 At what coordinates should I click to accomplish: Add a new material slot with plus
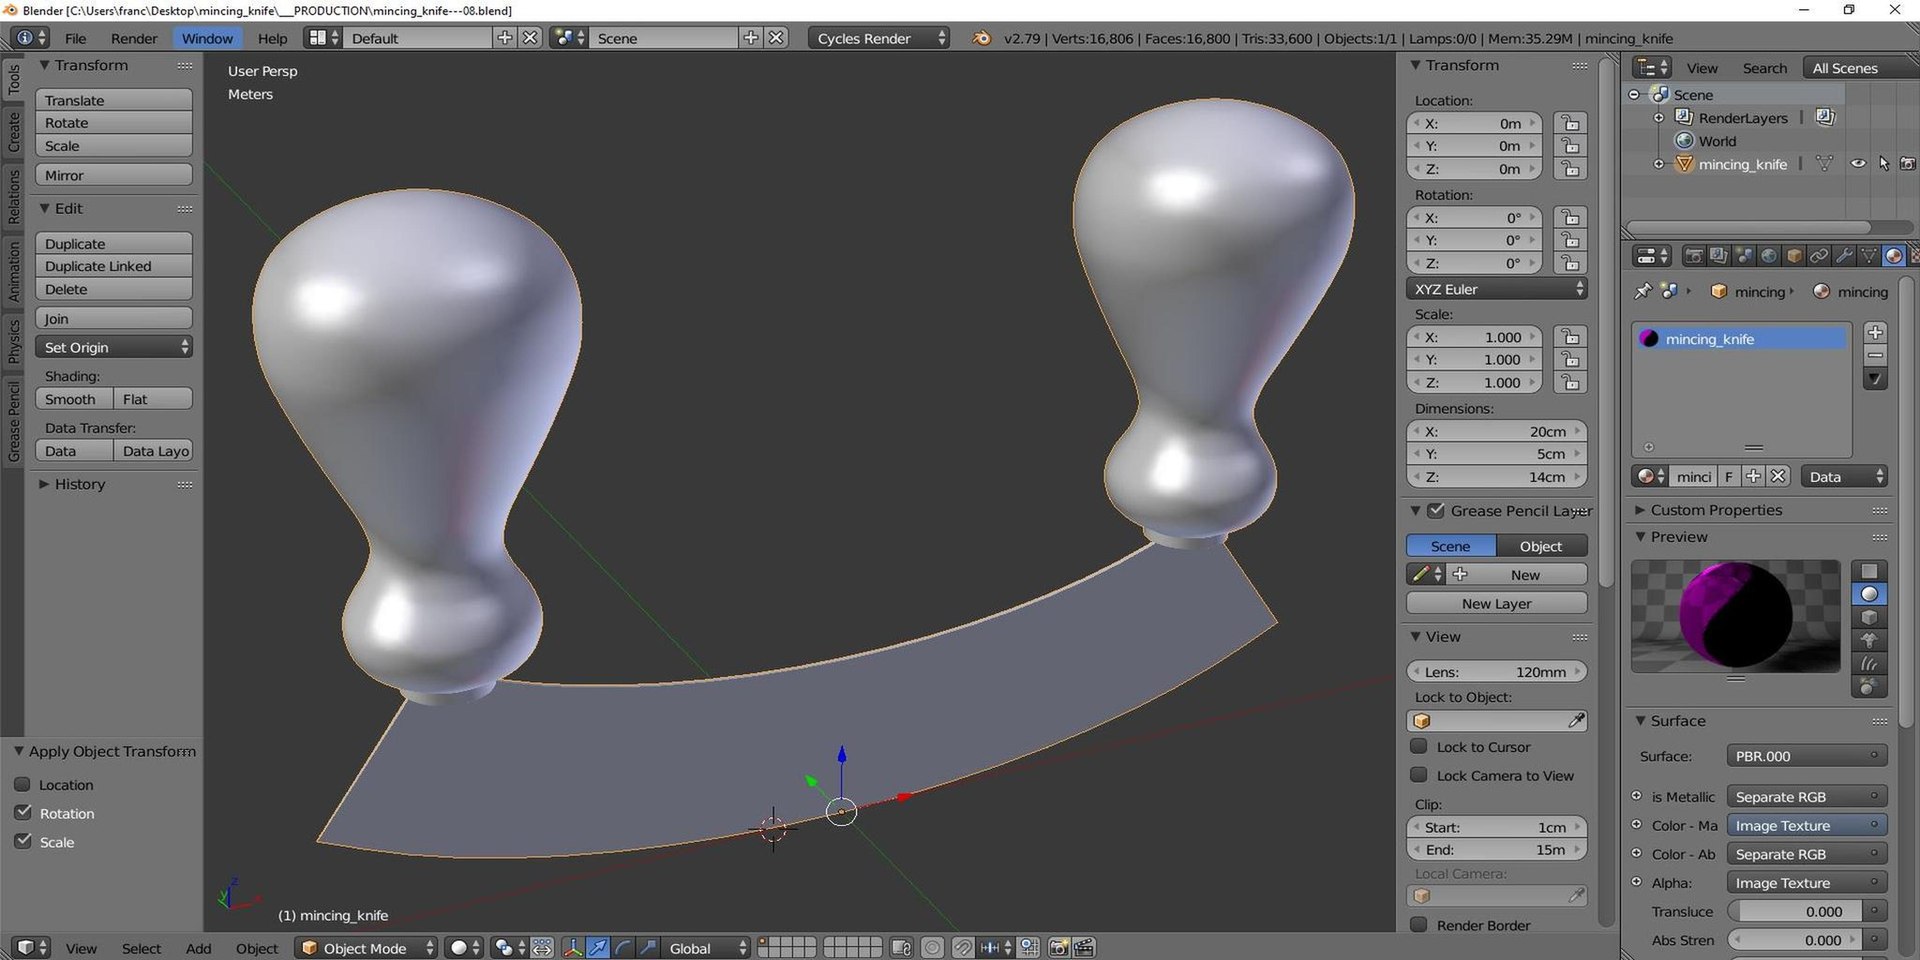[1876, 332]
